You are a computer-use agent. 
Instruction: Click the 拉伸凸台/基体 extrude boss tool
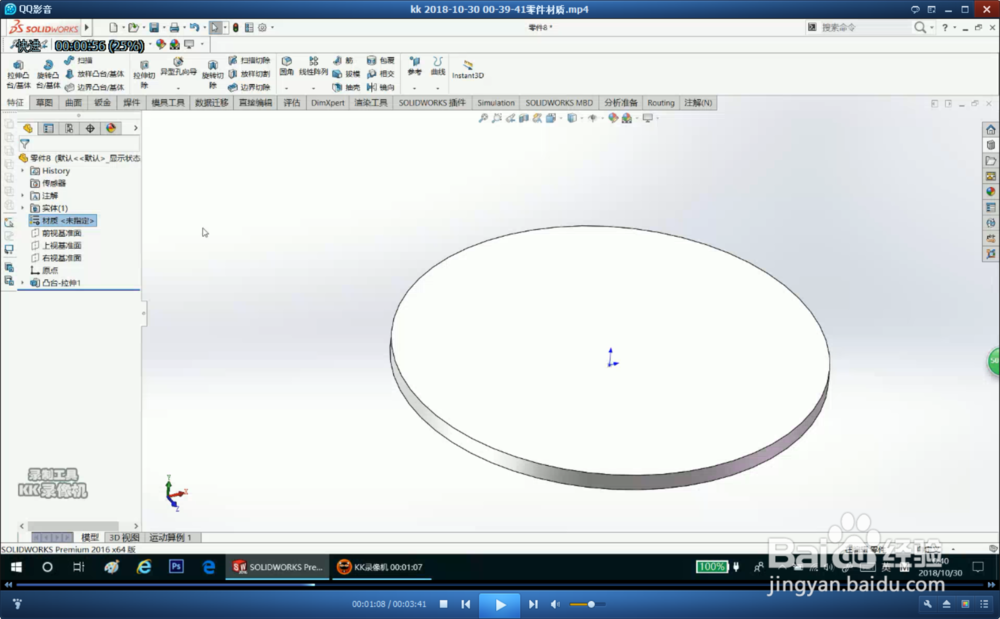coord(18,75)
